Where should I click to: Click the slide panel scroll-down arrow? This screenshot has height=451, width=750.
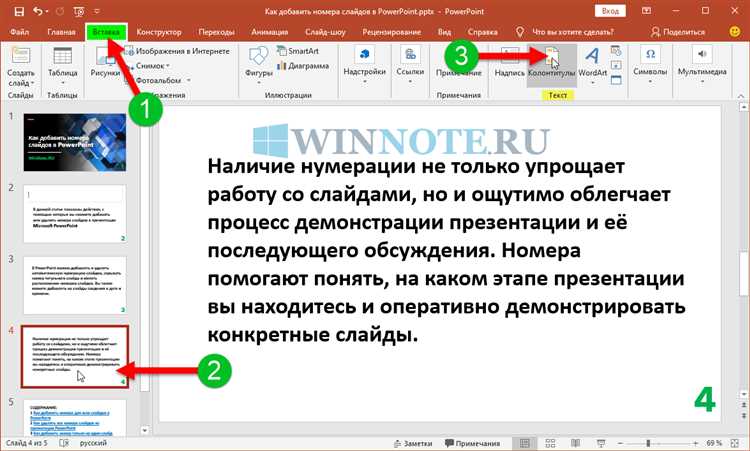pos(145,430)
